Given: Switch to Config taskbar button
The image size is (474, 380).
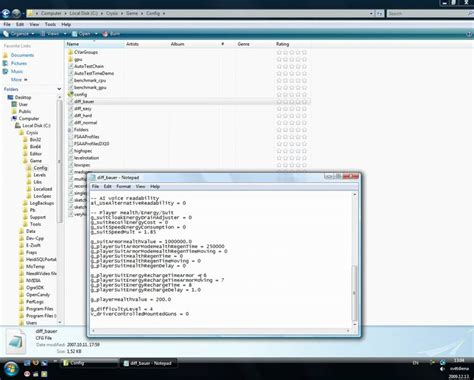Looking at the screenshot, I should coord(89,363).
